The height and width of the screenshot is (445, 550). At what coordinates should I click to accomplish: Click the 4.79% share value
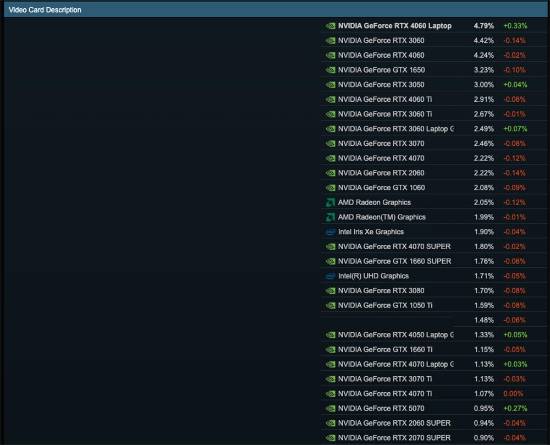(x=484, y=26)
